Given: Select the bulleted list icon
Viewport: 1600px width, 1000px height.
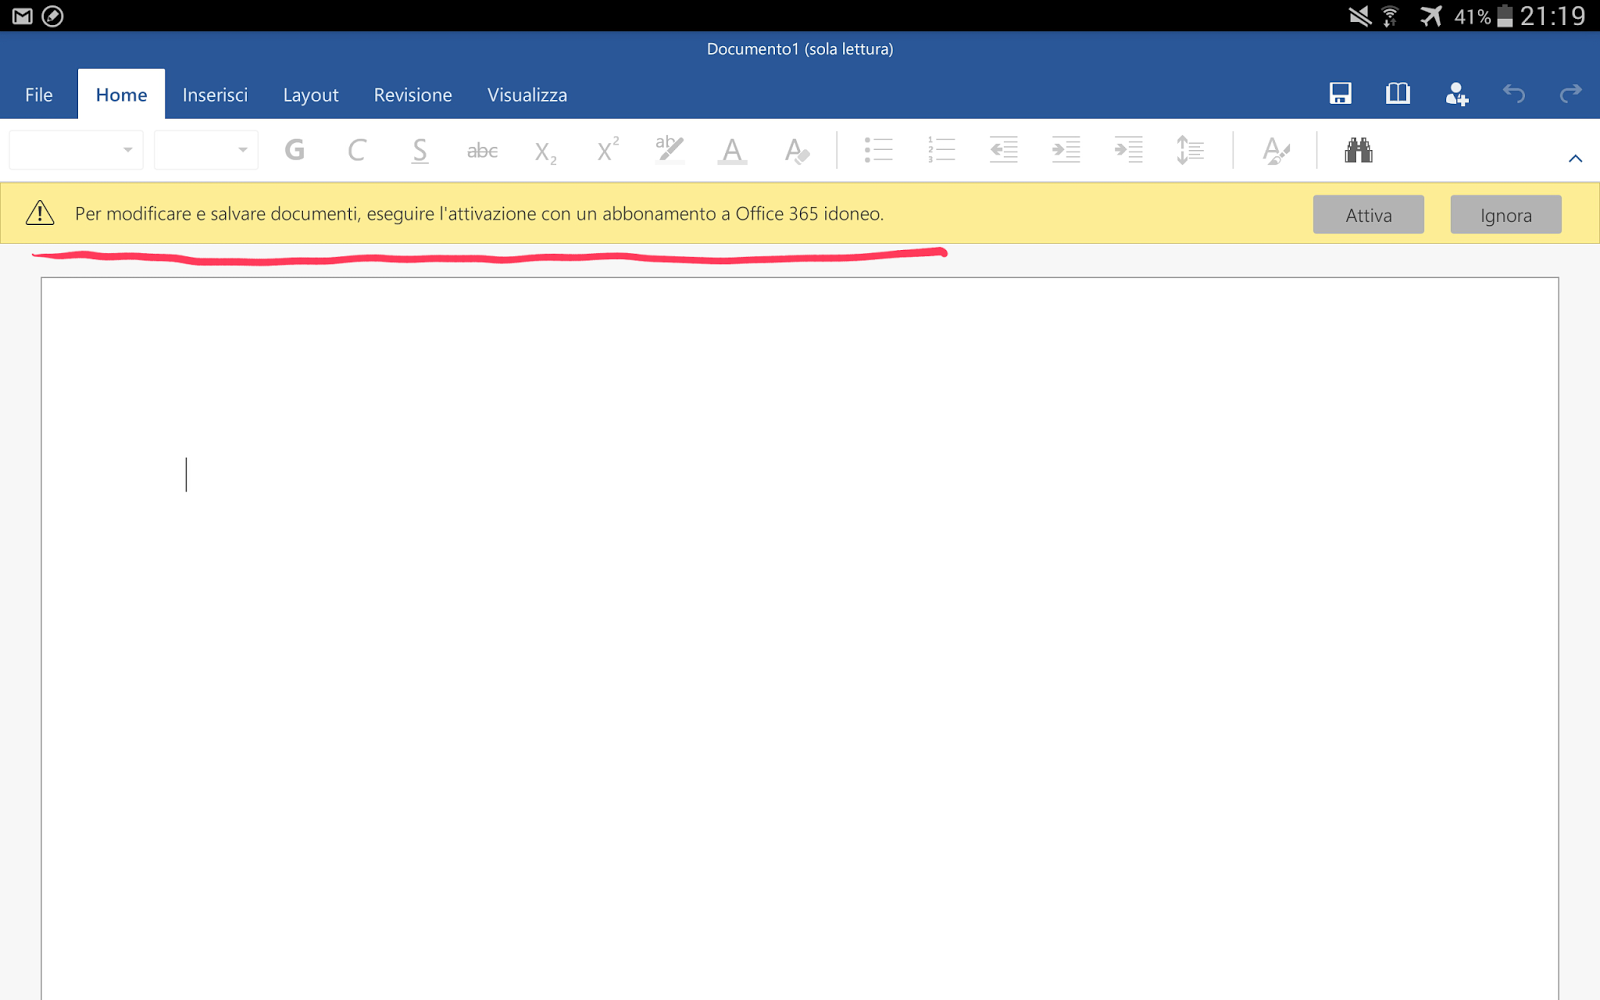Looking at the screenshot, I should coord(878,150).
